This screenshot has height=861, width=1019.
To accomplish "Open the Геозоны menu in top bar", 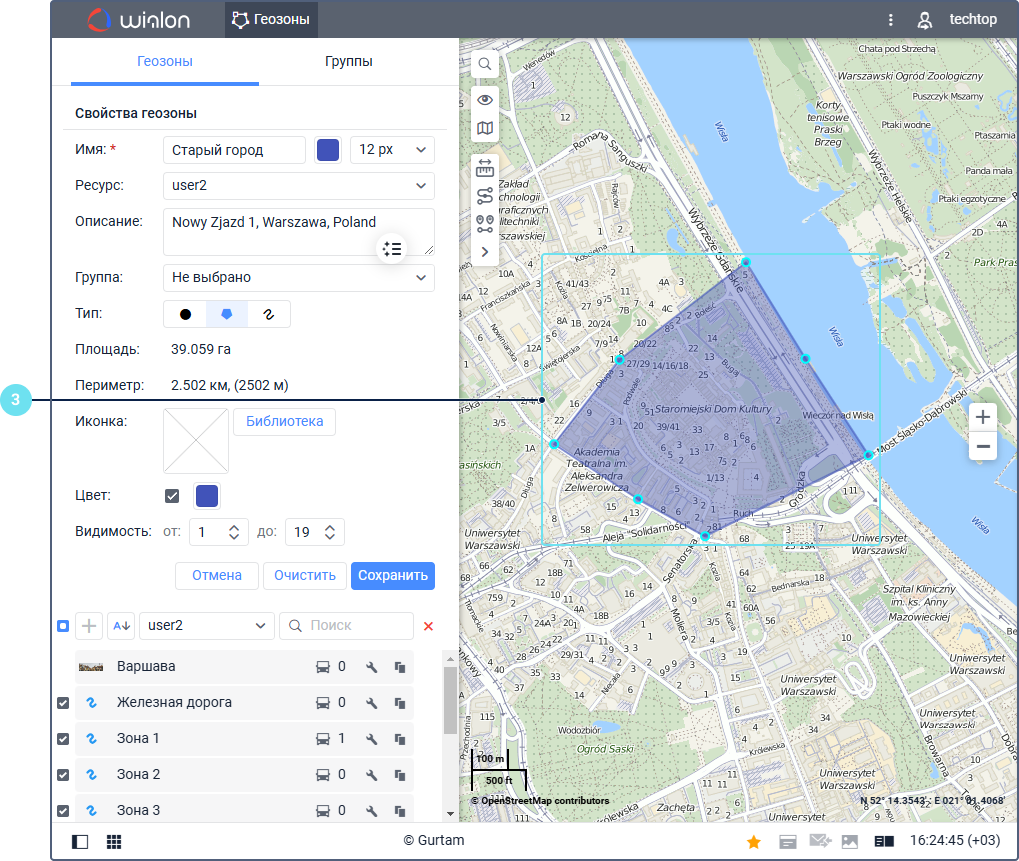I will tap(271, 19).
